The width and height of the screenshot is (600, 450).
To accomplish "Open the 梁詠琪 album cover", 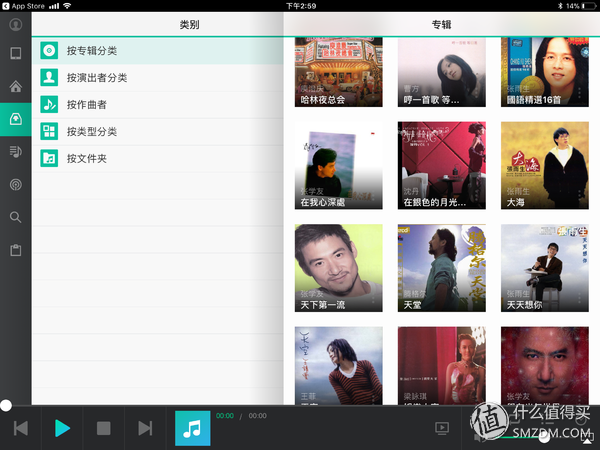I will pyautogui.click(x=442, y=365).
